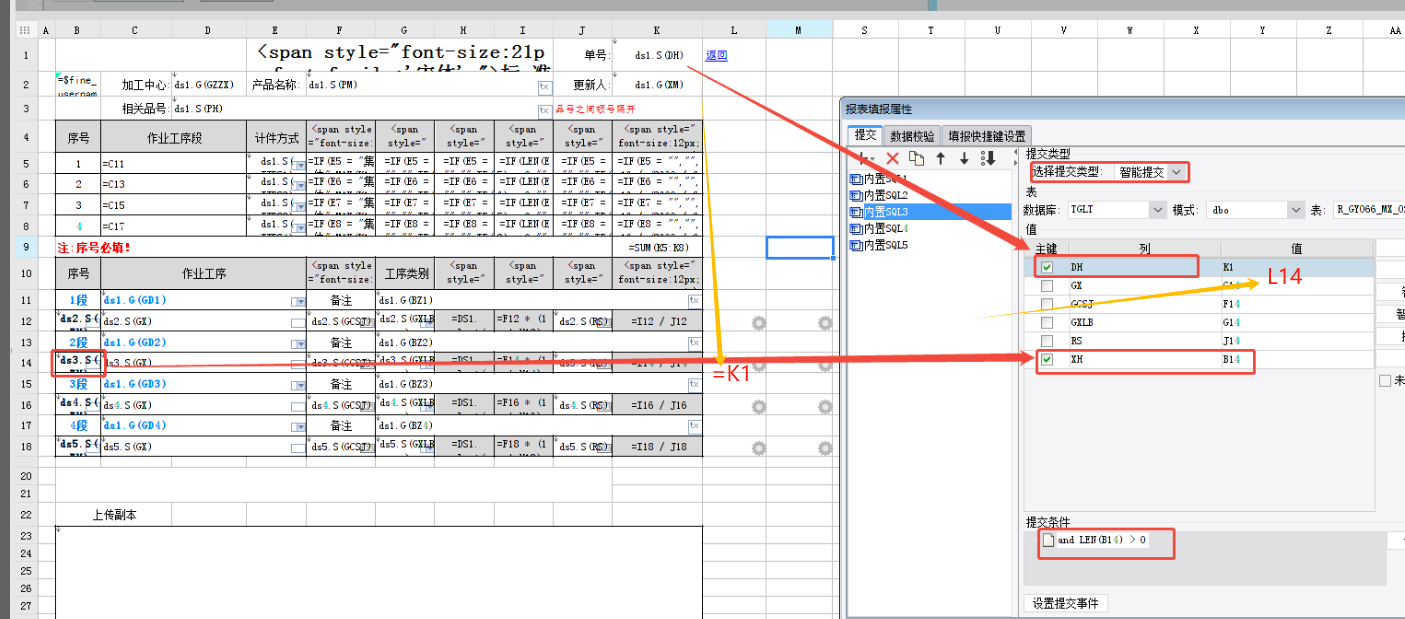The image size is (1405, 619).
Task: Move selected SQL item up with arrow icon
Action: coord(941,158)
